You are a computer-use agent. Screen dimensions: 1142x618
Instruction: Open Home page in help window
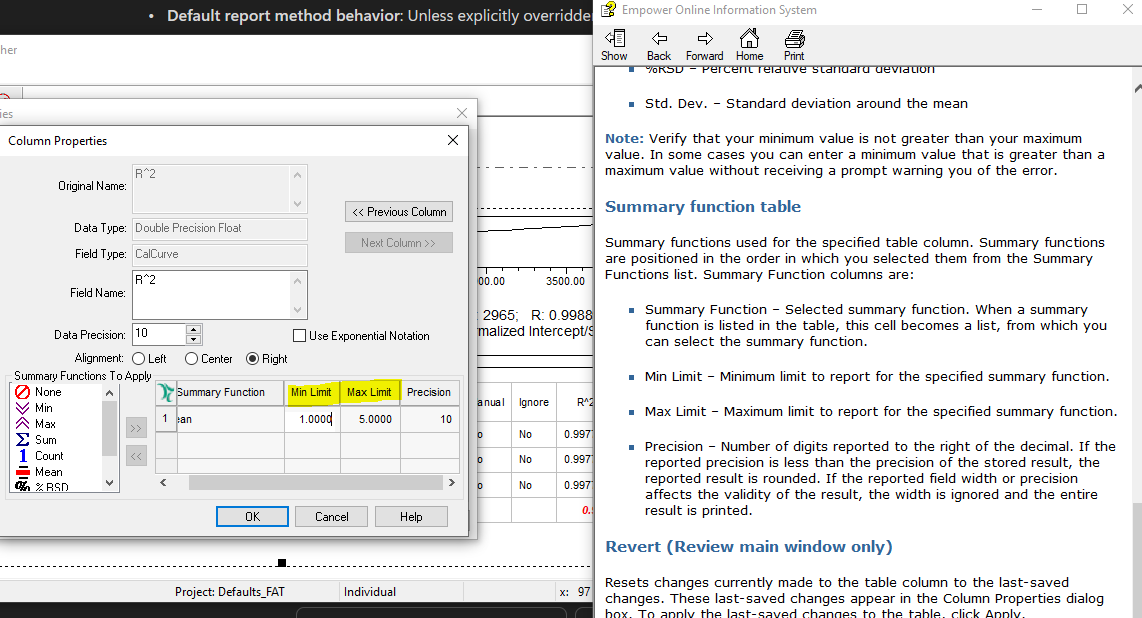pyautogui.click(x=749, y=45)
